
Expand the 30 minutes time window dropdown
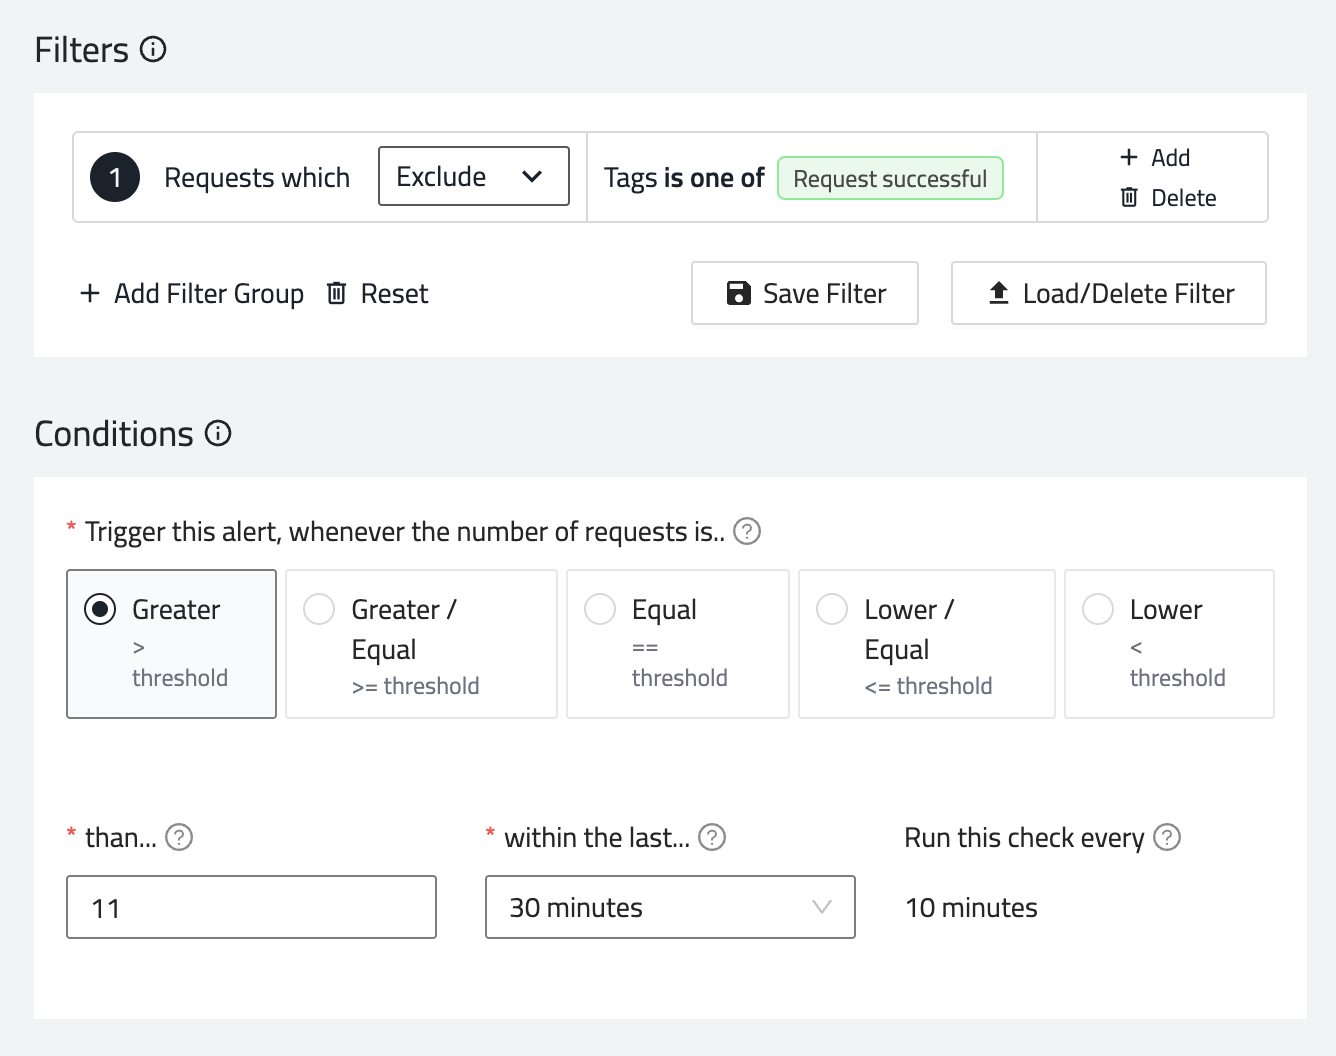coord(670,907)
